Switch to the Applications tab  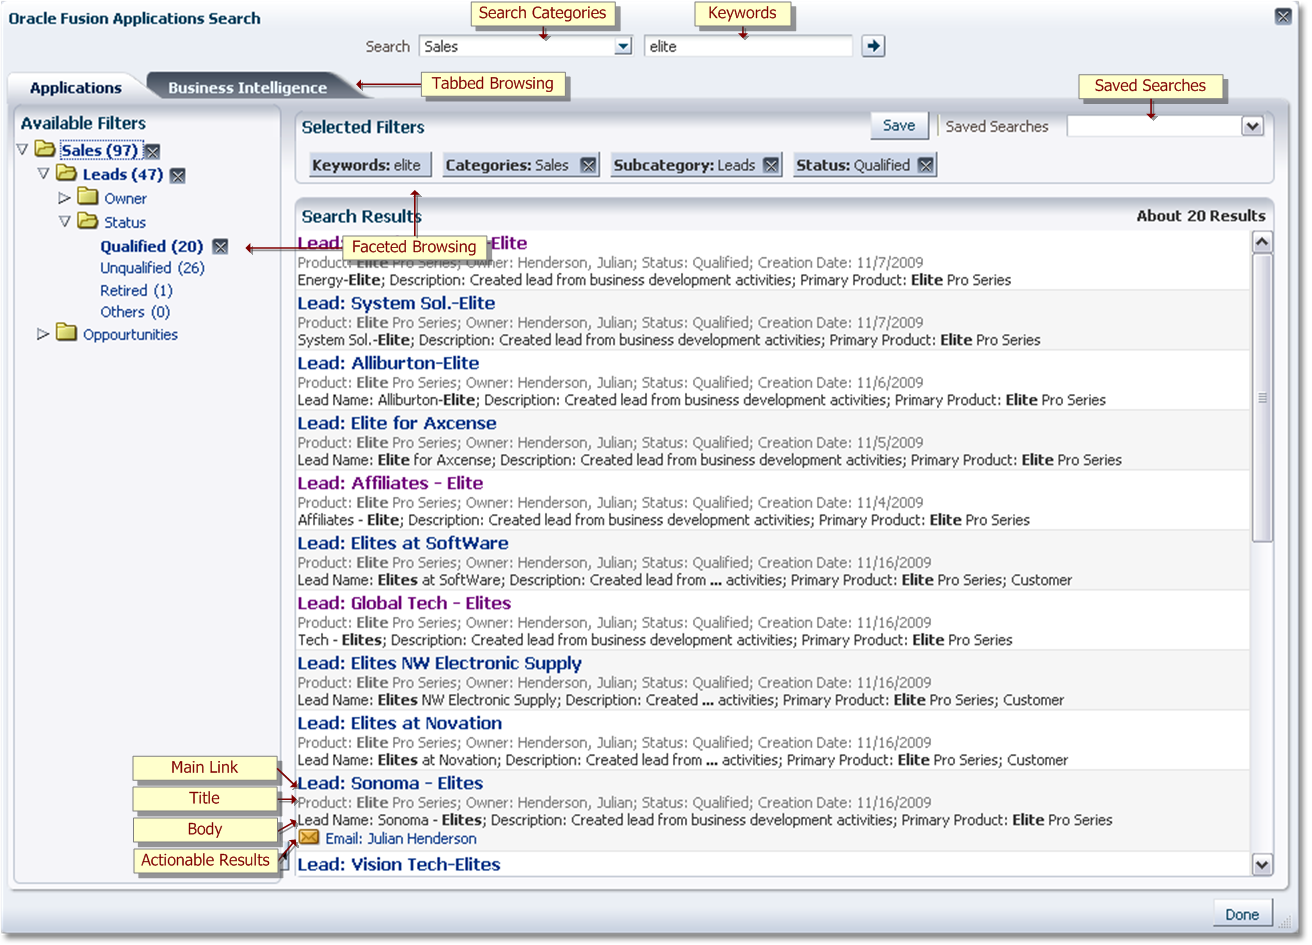tap(76, 88)
